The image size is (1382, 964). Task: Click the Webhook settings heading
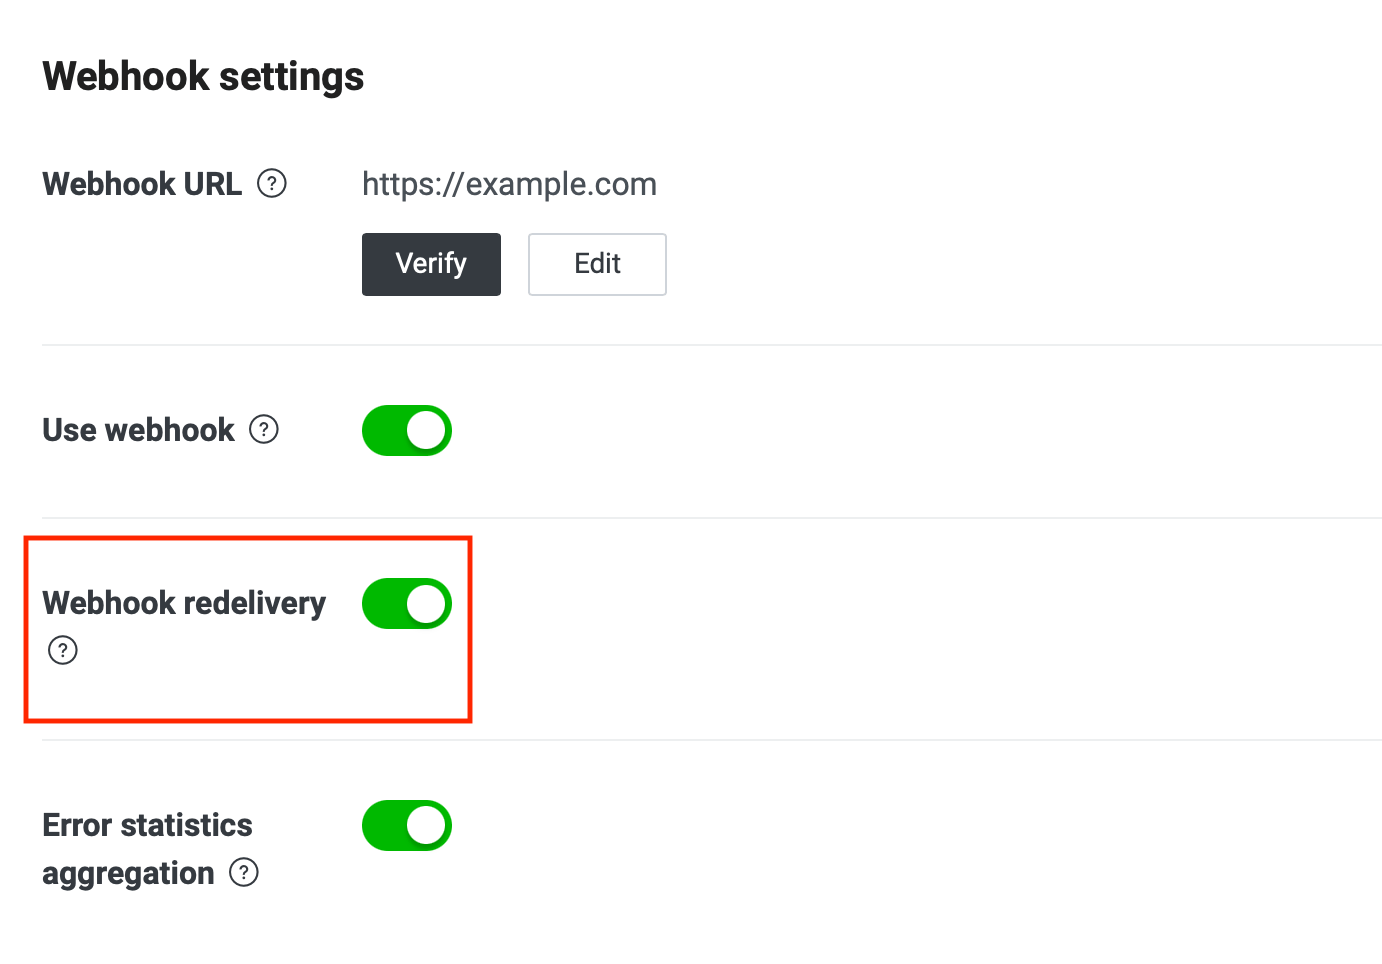[203, 76]
